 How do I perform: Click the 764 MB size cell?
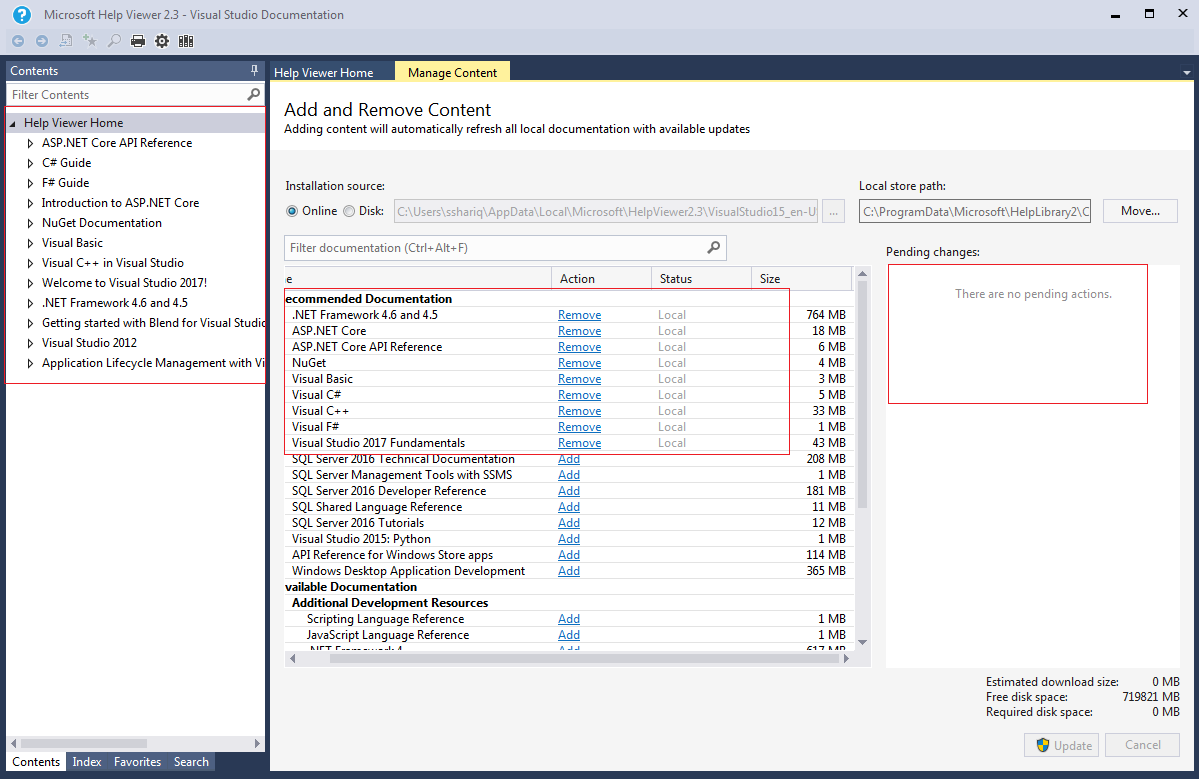tap(826, 315)
